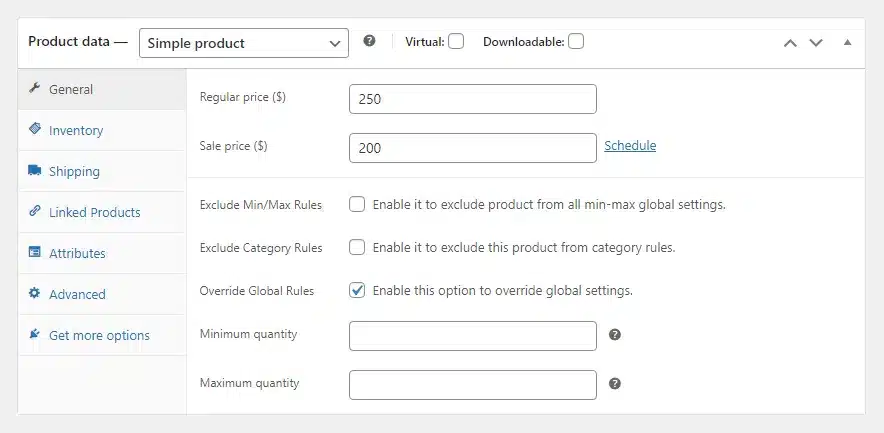884x433 pixels.
Task: Click help icon beside Maximum quantity field
Action: [615, 384]
